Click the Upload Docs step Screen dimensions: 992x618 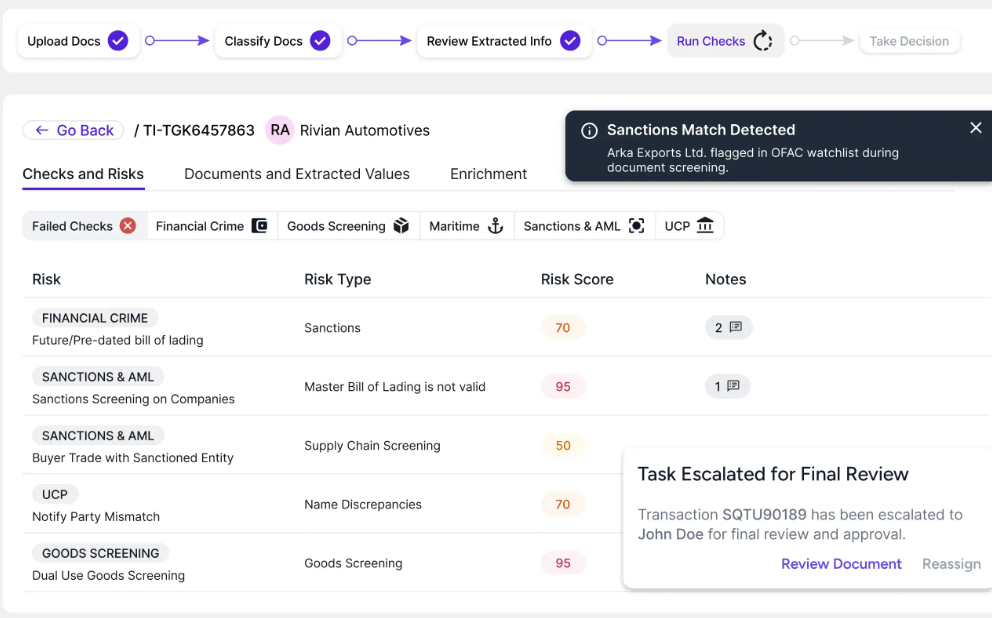coord(77,41)
